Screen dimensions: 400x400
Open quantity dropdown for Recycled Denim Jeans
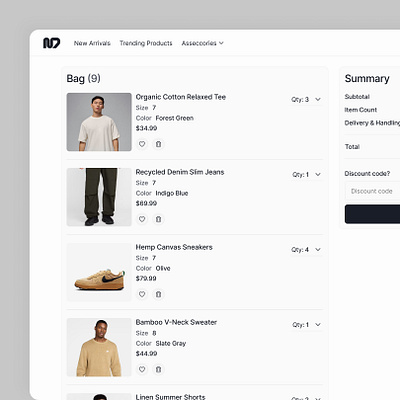pos(307,174)
